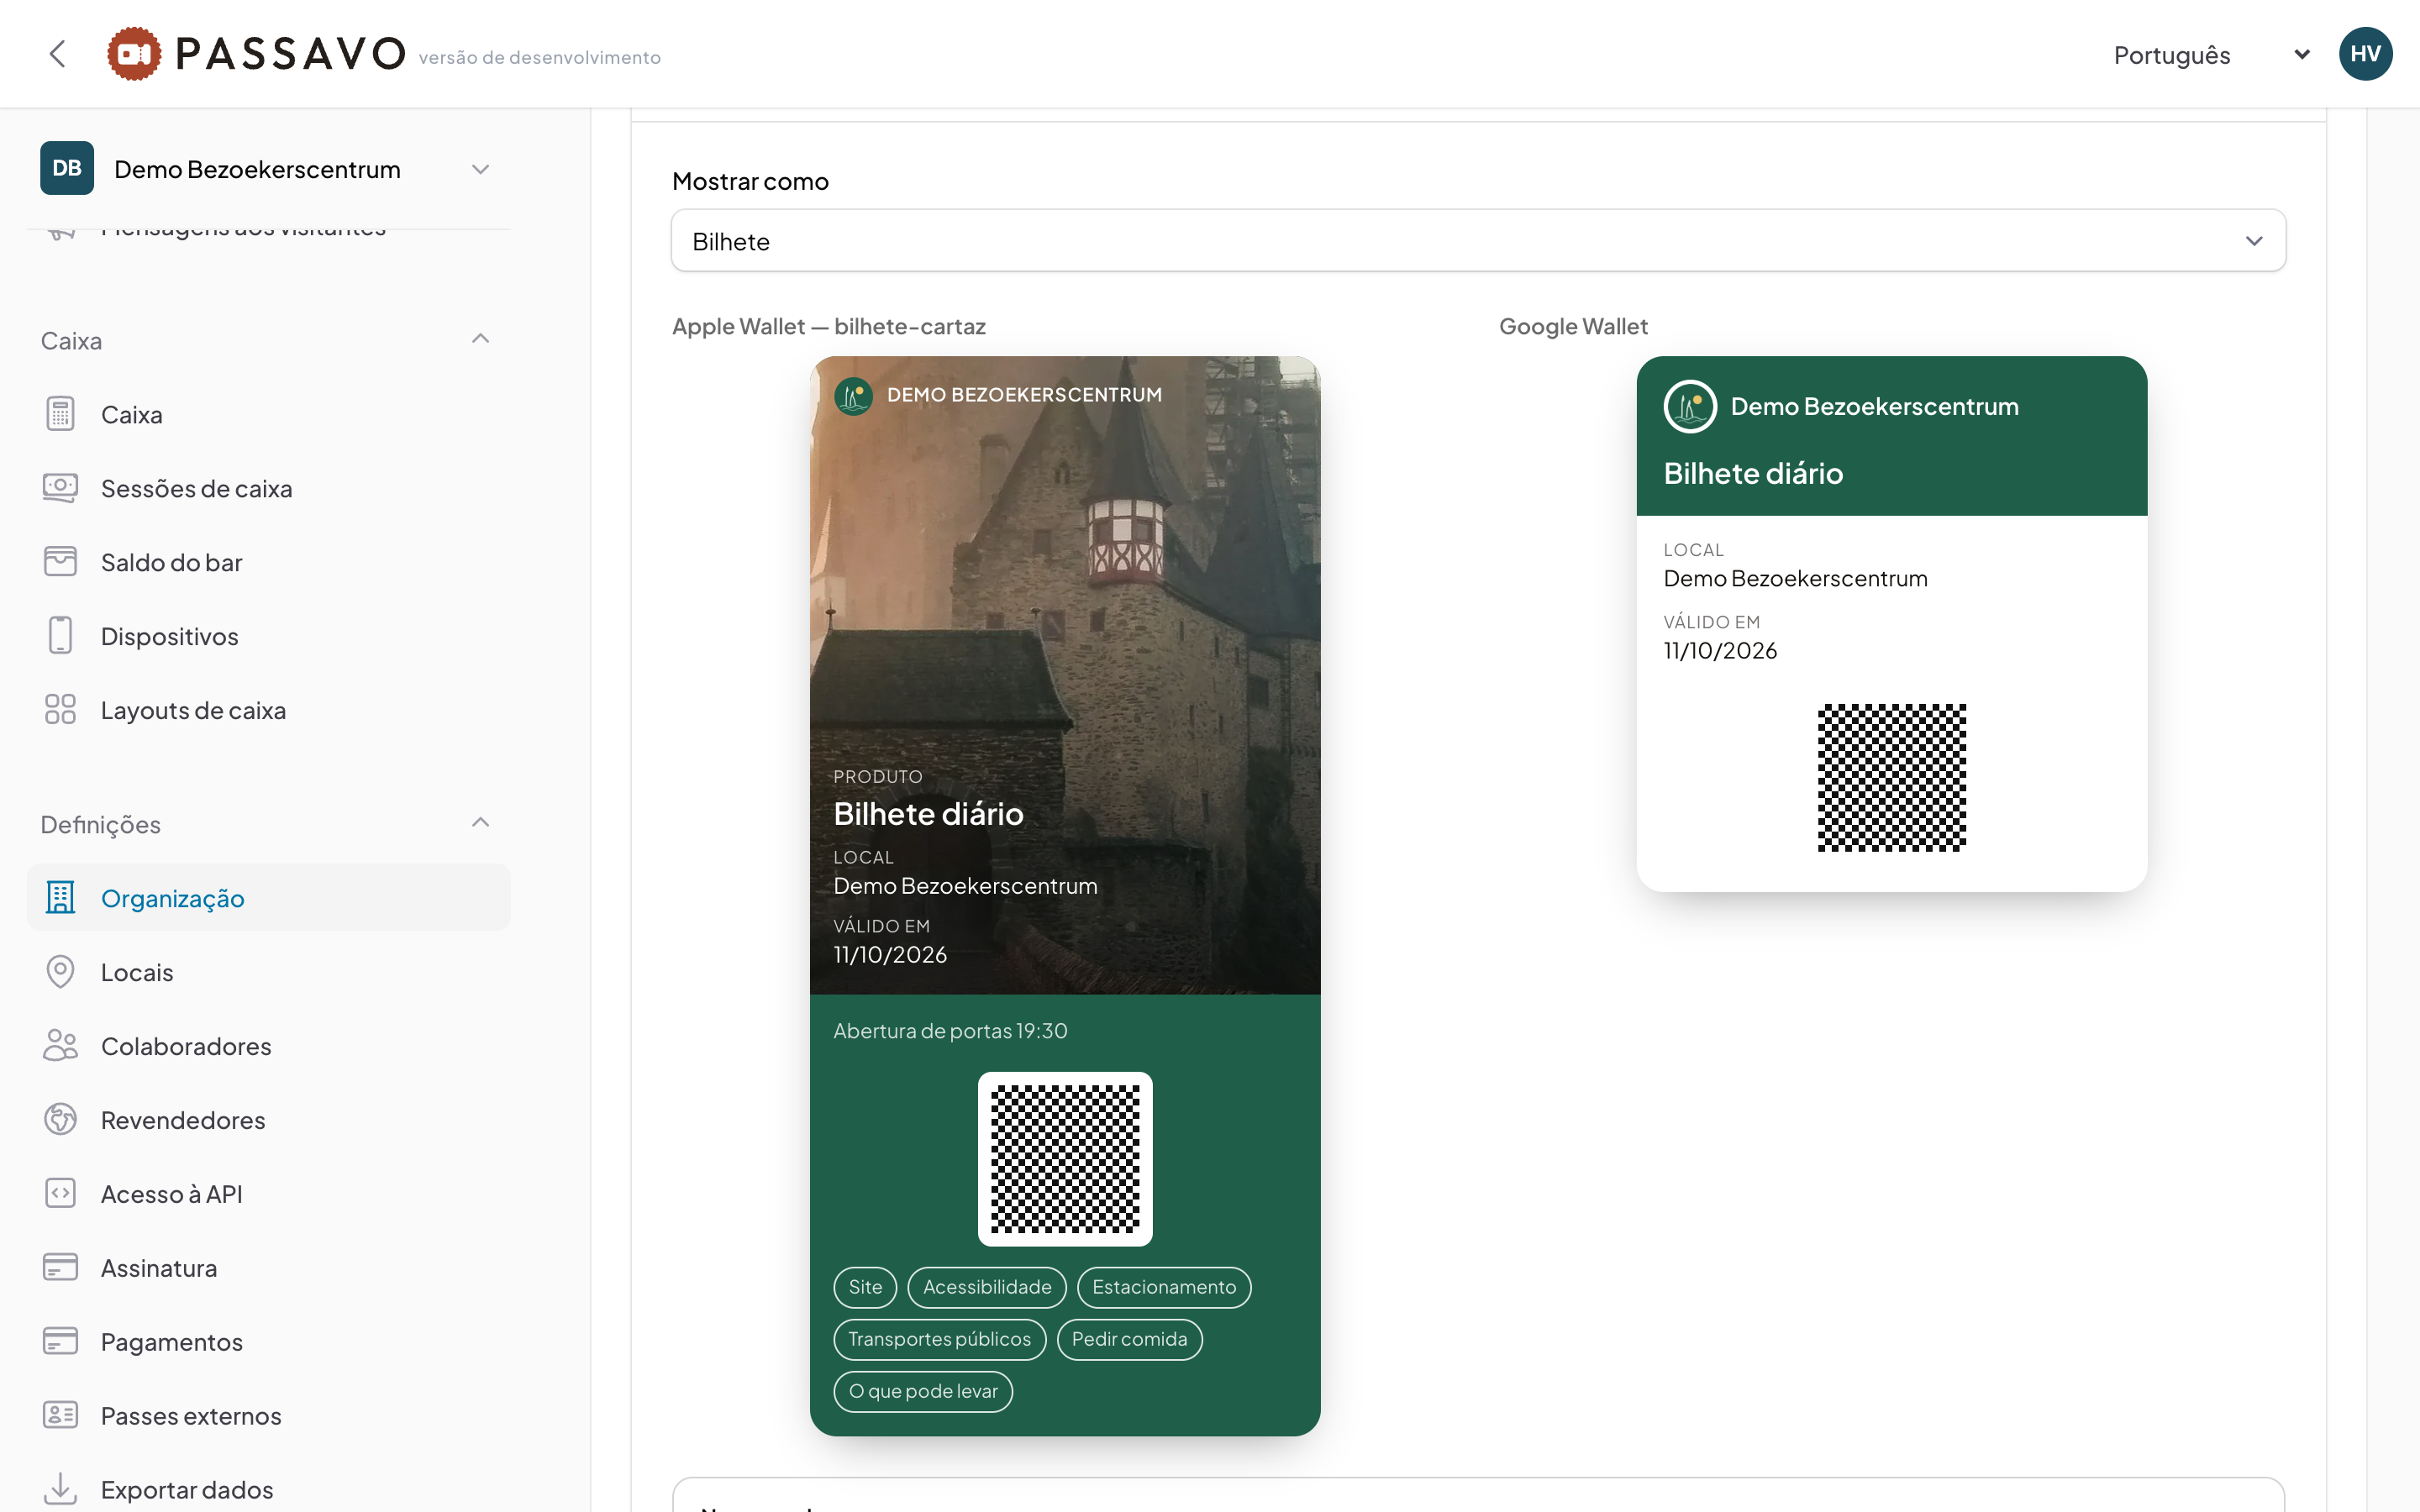Open the Mostrar como dropdown

pos(1478,241)
